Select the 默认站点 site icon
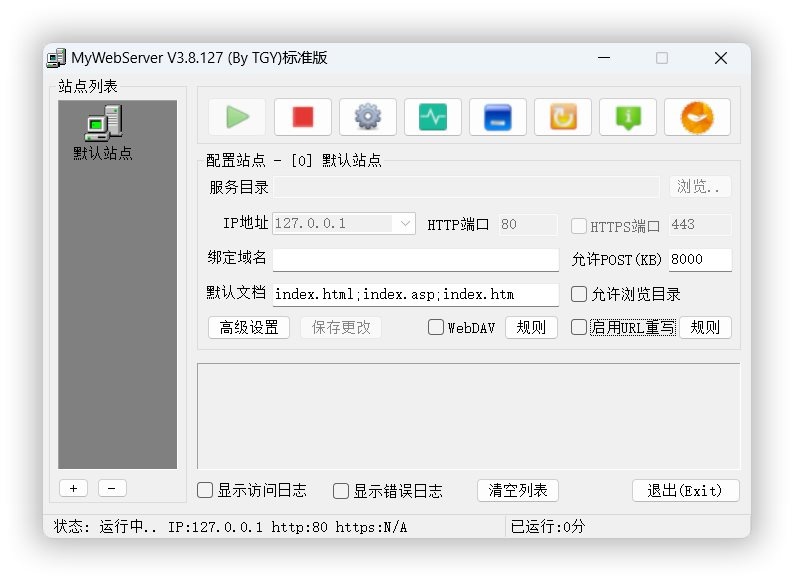 [103, 133]
